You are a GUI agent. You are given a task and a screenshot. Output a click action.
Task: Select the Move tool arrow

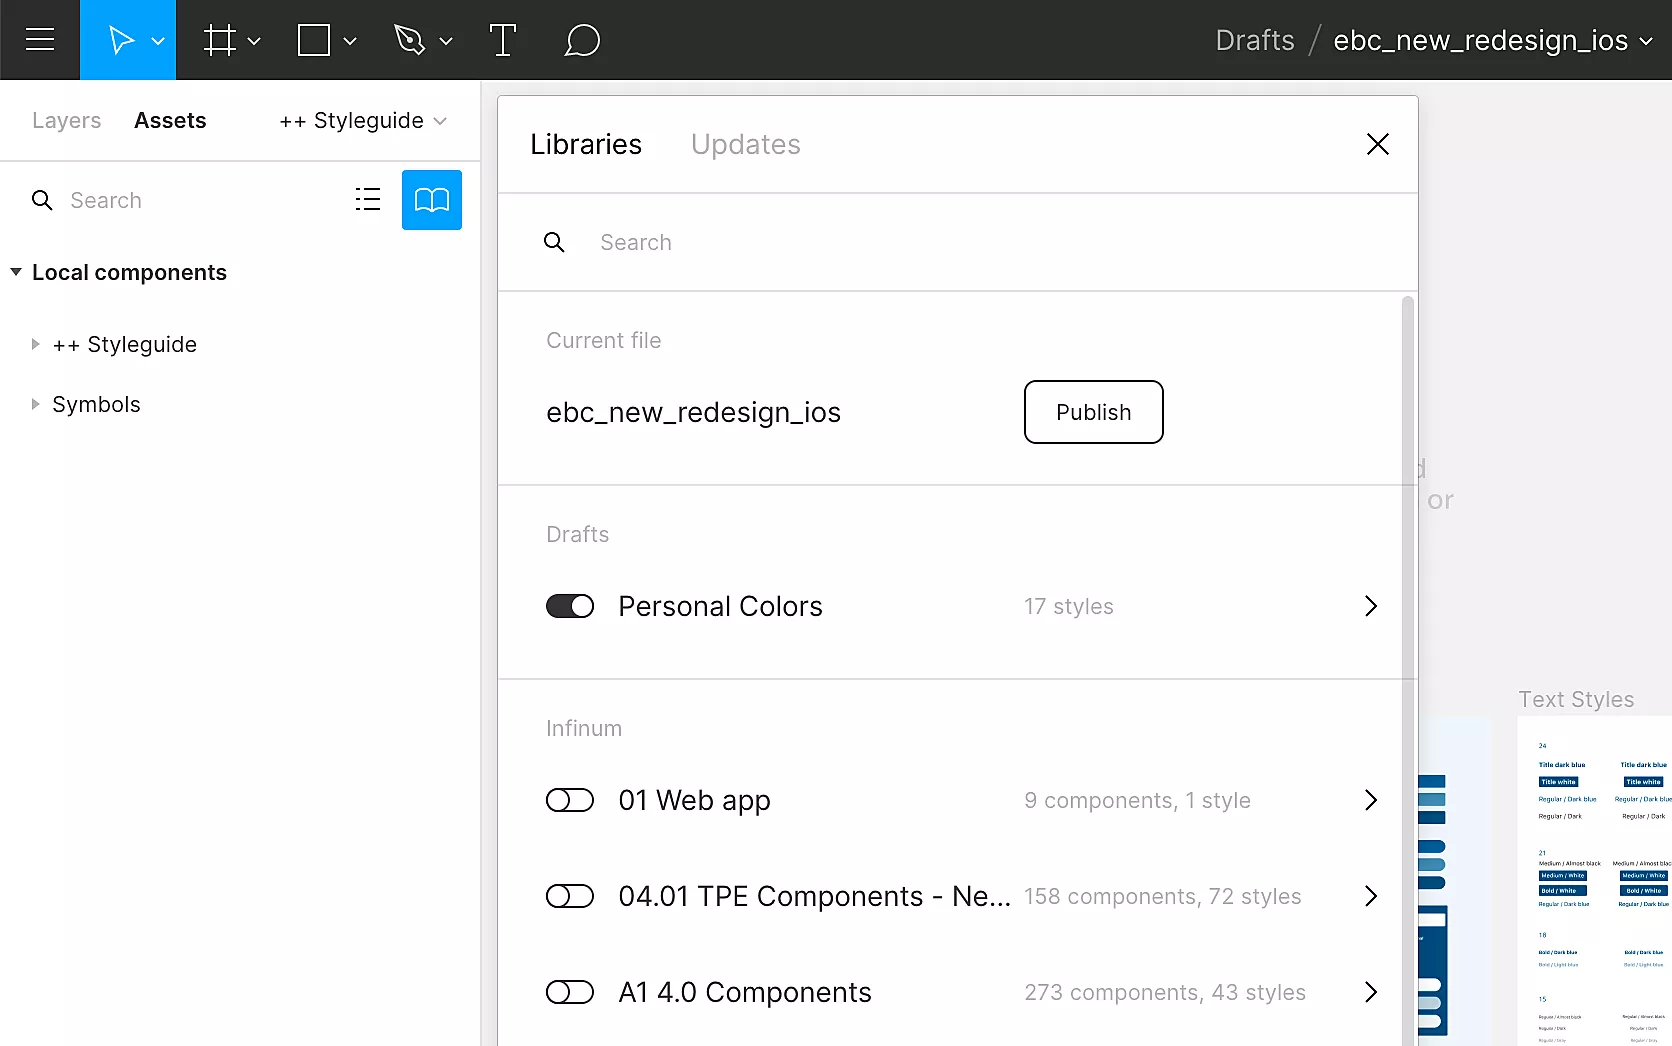pyautogui.click(x=121, y=40)
